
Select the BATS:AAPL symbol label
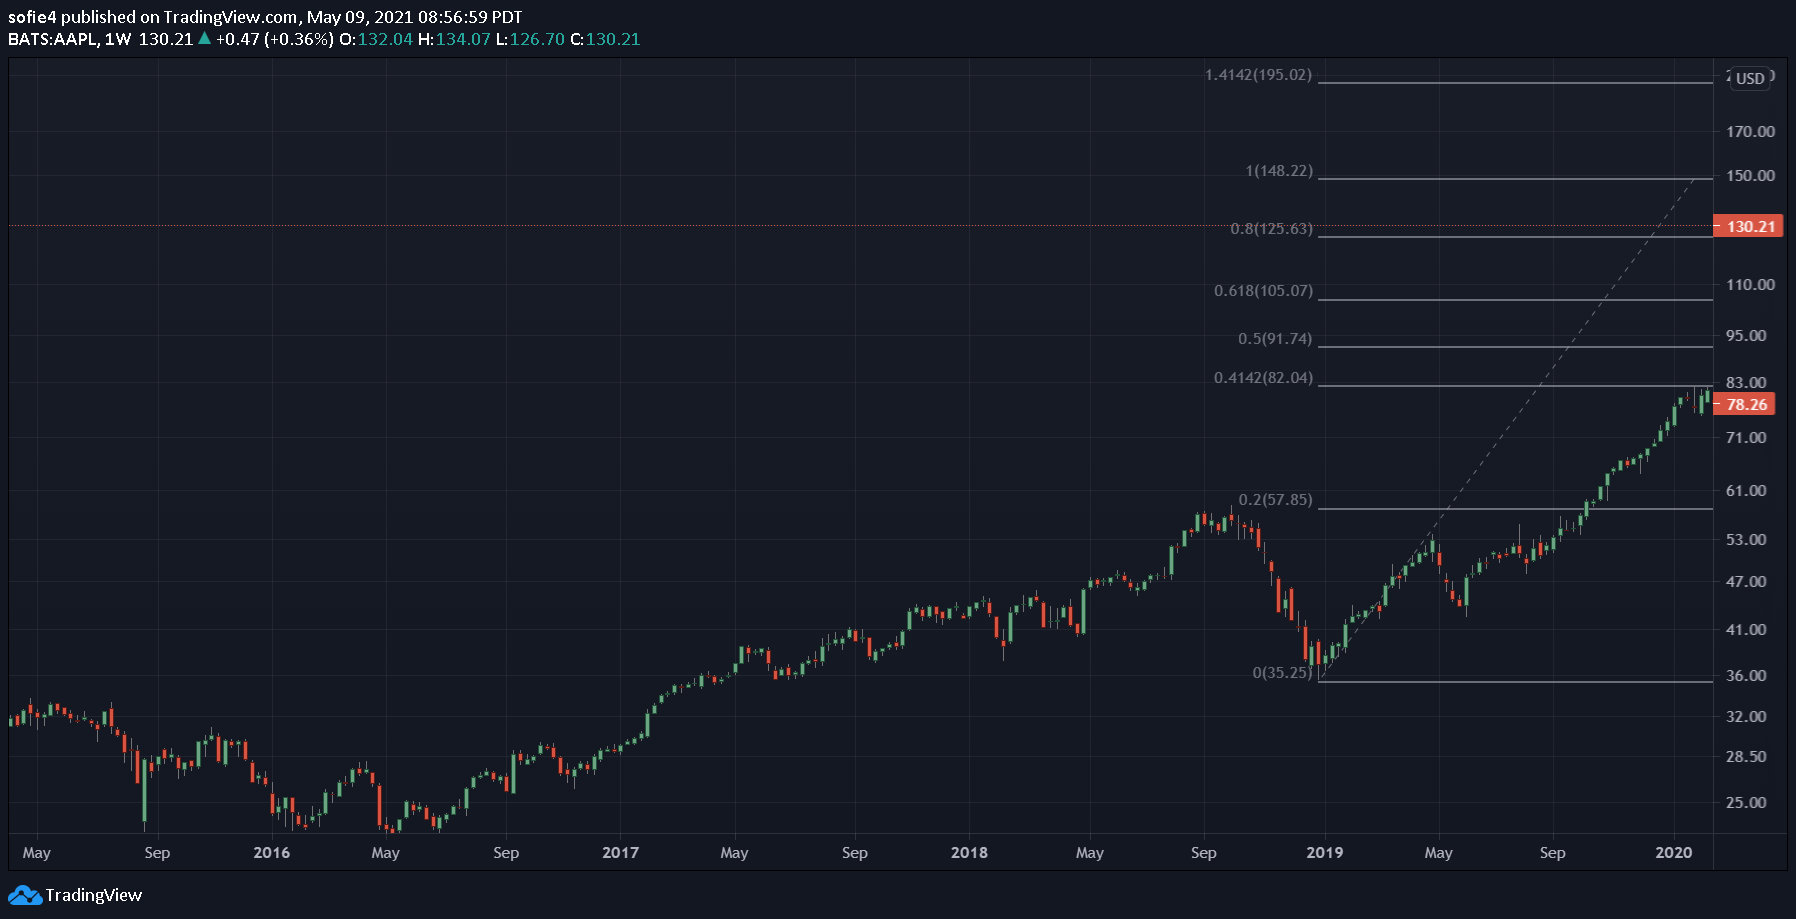53,39
